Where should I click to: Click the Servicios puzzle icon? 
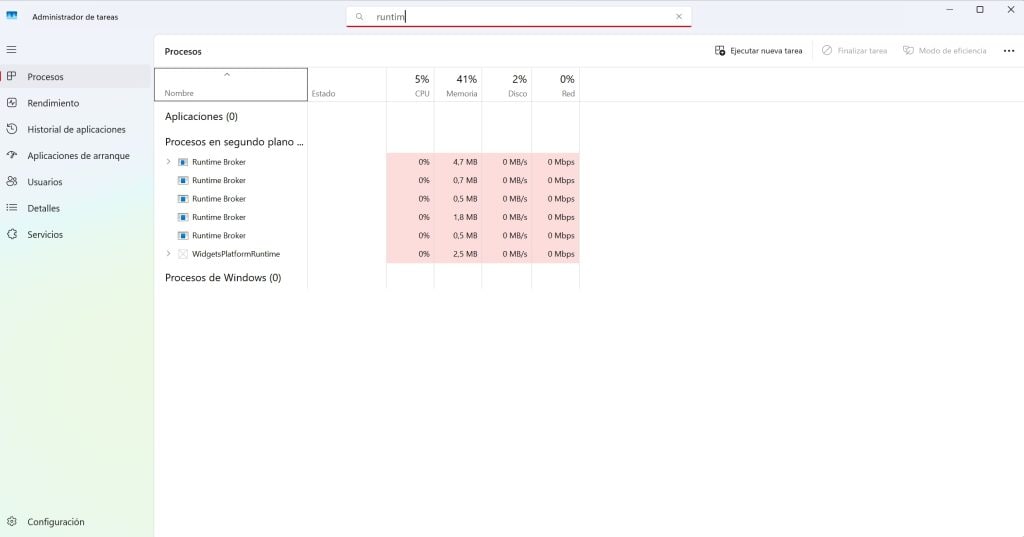tap(12, 234)
